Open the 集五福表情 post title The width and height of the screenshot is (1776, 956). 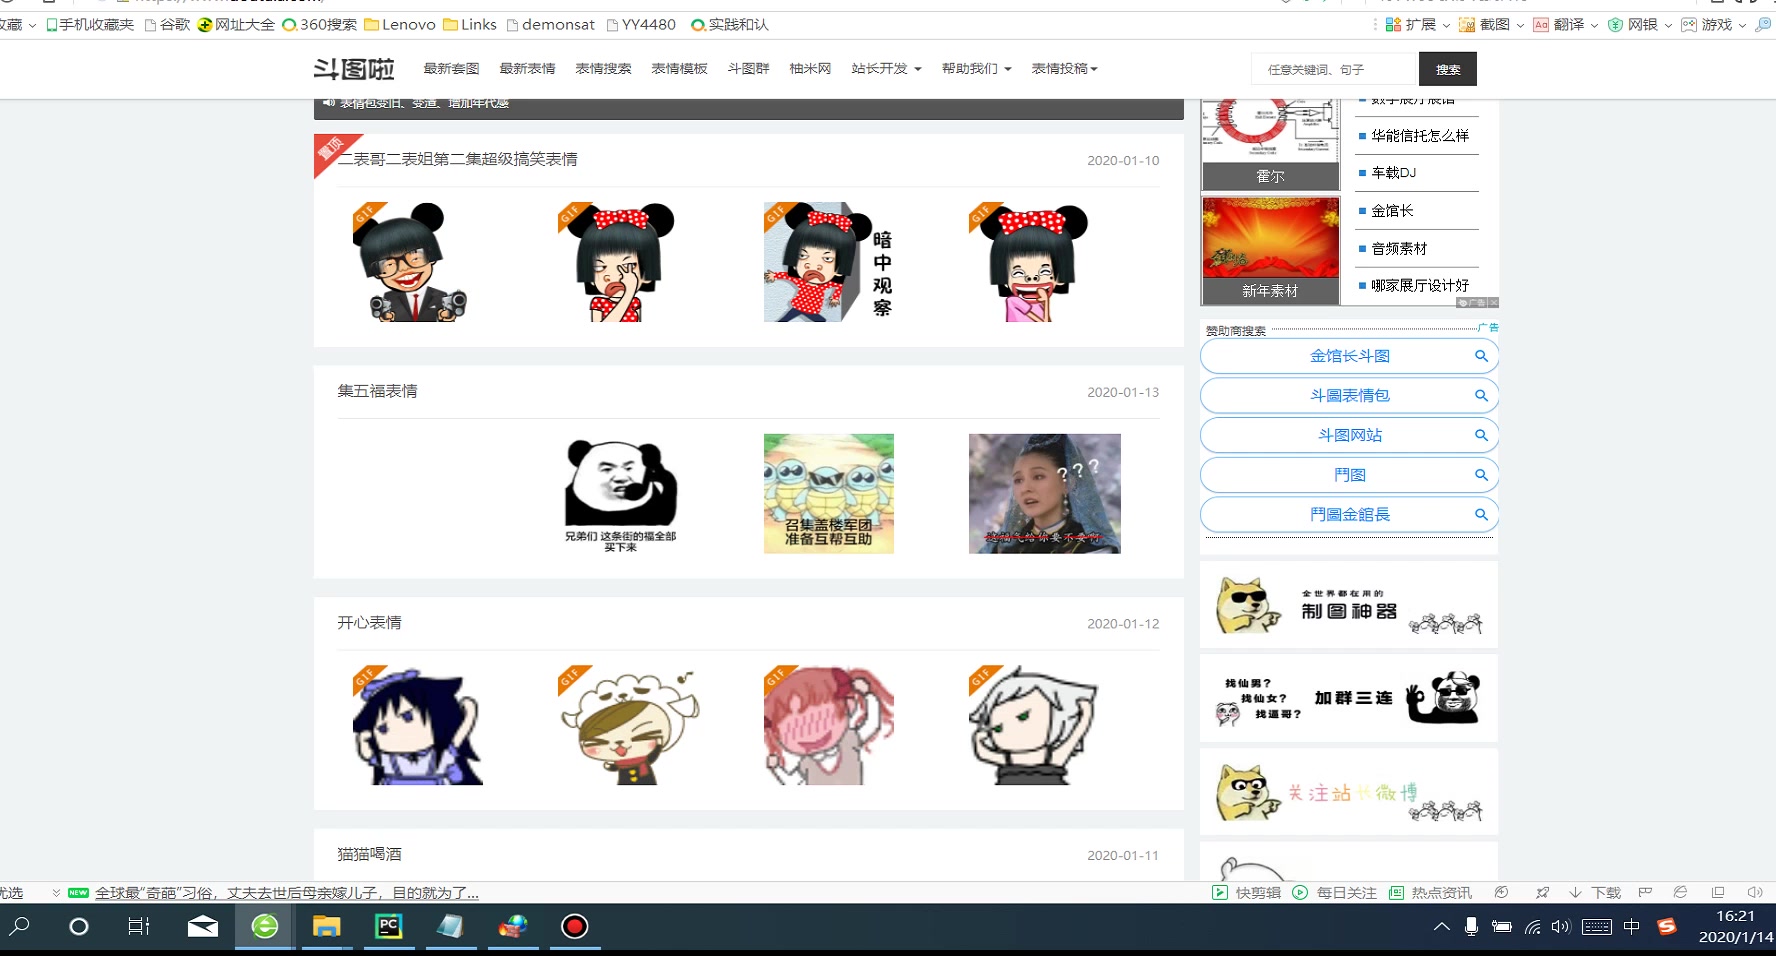click(377, 391)
